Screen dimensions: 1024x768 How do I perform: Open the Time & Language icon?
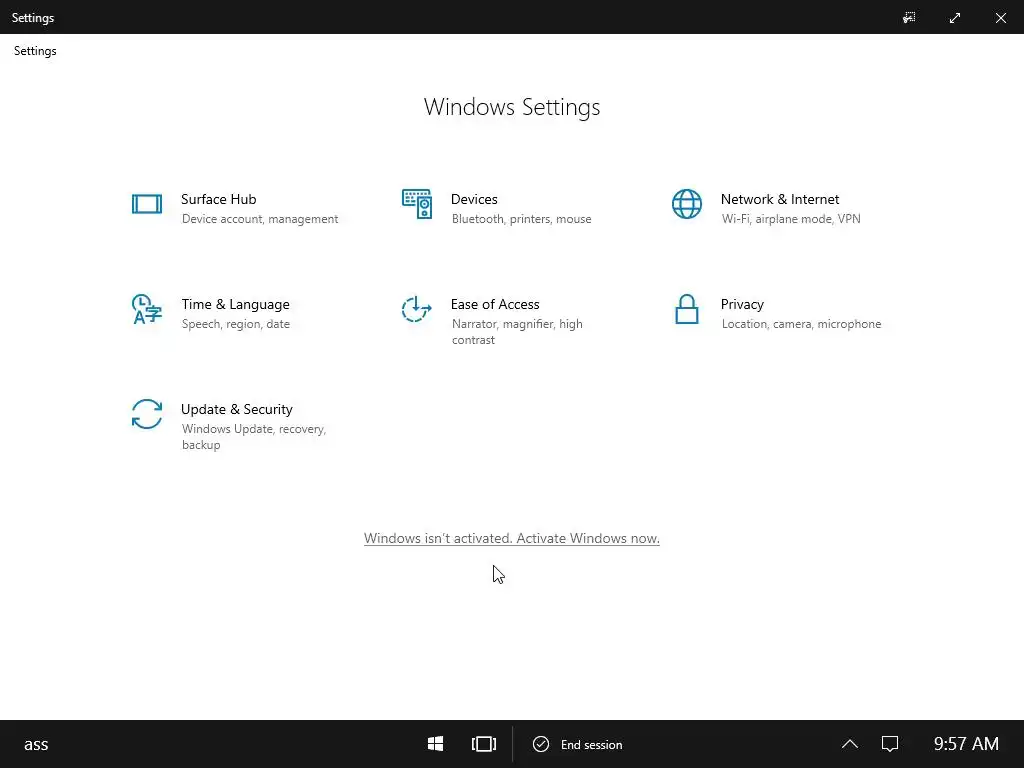146,309
